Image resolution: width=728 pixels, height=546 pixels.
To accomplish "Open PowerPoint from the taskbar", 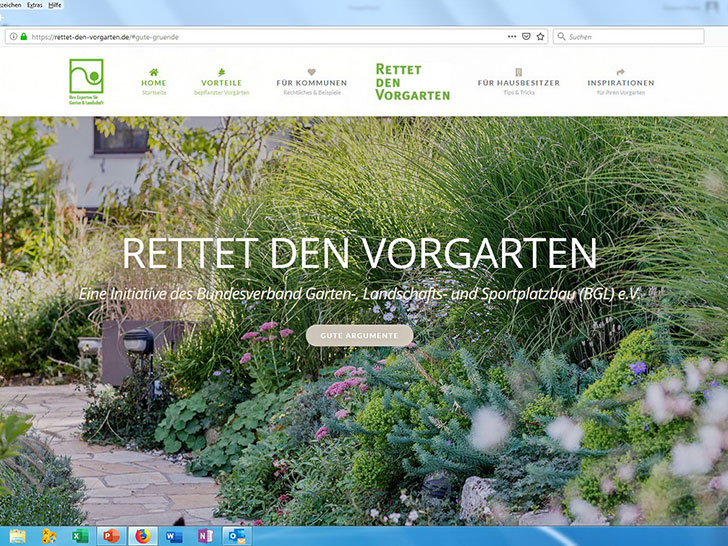I will (111, 536).
